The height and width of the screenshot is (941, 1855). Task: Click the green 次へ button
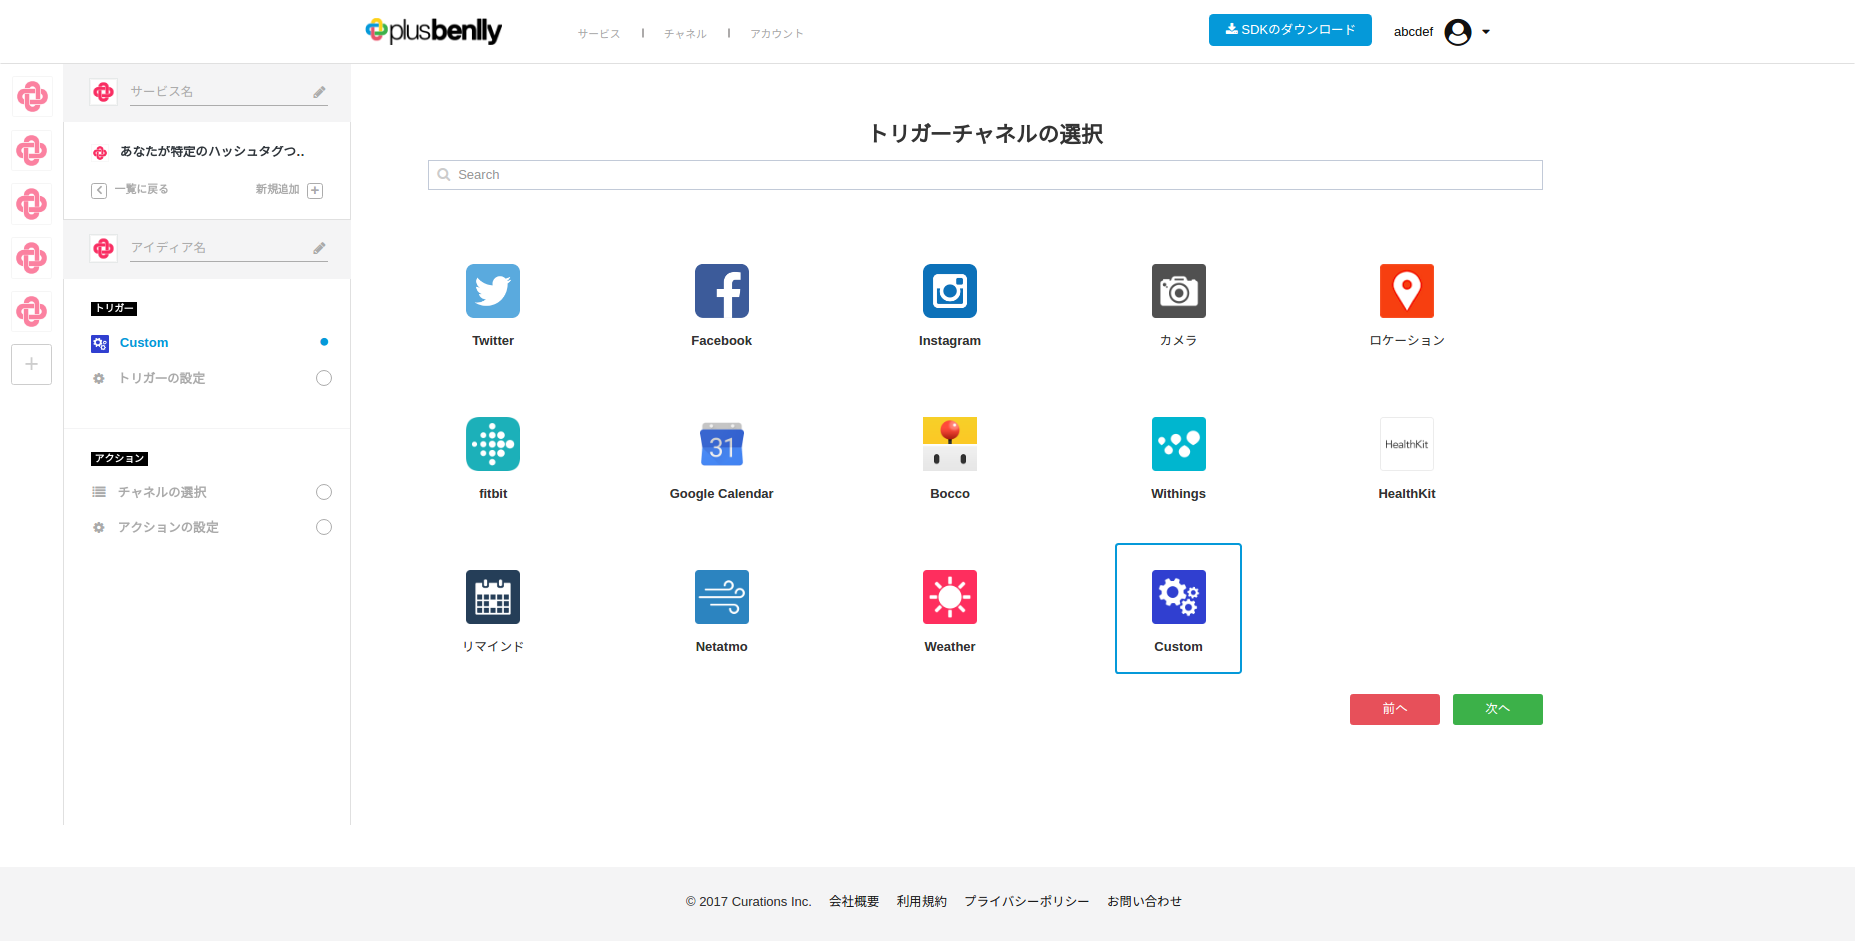click(x=1498, y=709)
